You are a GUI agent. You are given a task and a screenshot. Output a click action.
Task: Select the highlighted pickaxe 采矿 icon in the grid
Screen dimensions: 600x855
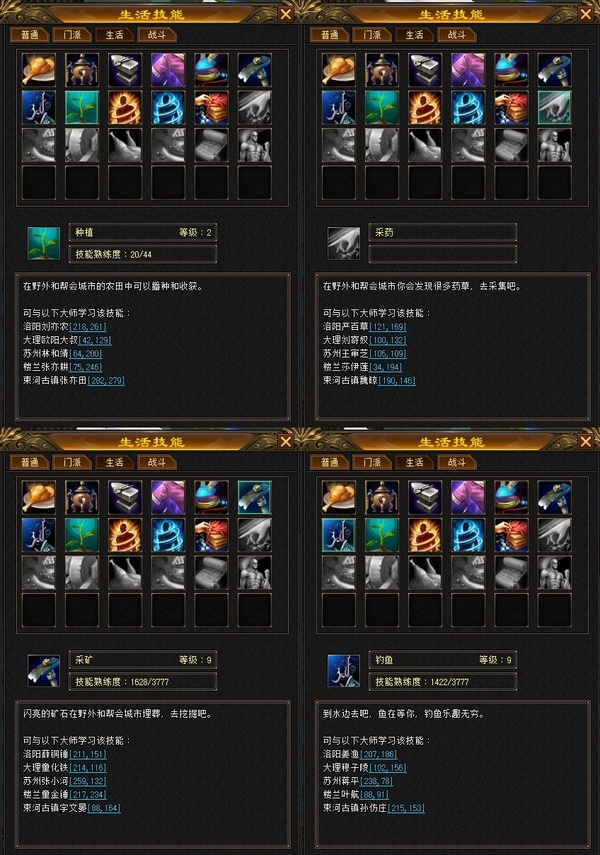pyautogui.click(x=254, y=497)
